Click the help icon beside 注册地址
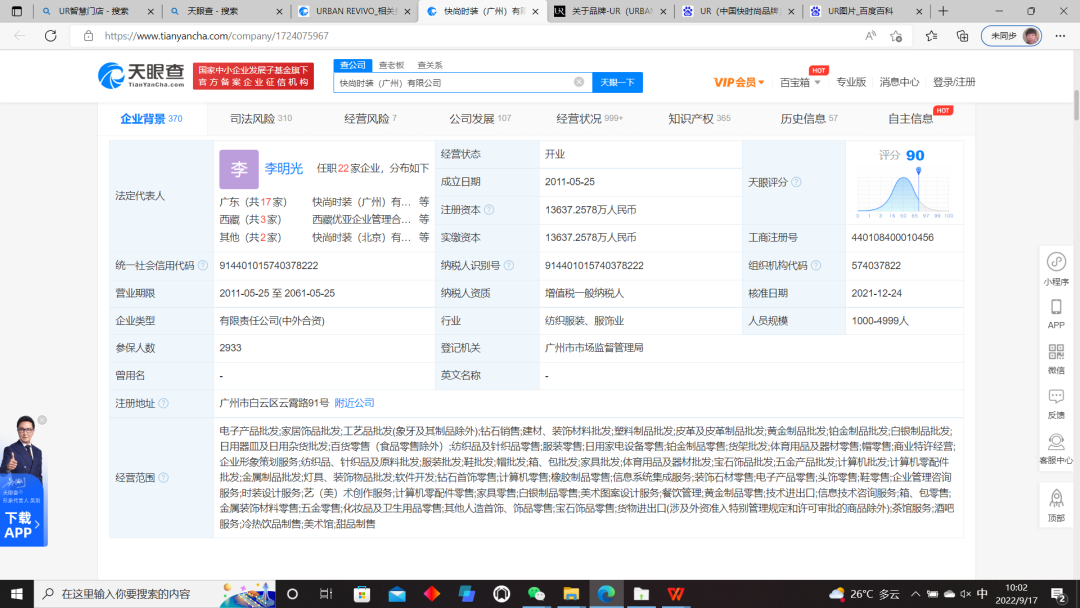This screenshot has height=608, width=1080. pyautogui.click(x=163, y=403)
